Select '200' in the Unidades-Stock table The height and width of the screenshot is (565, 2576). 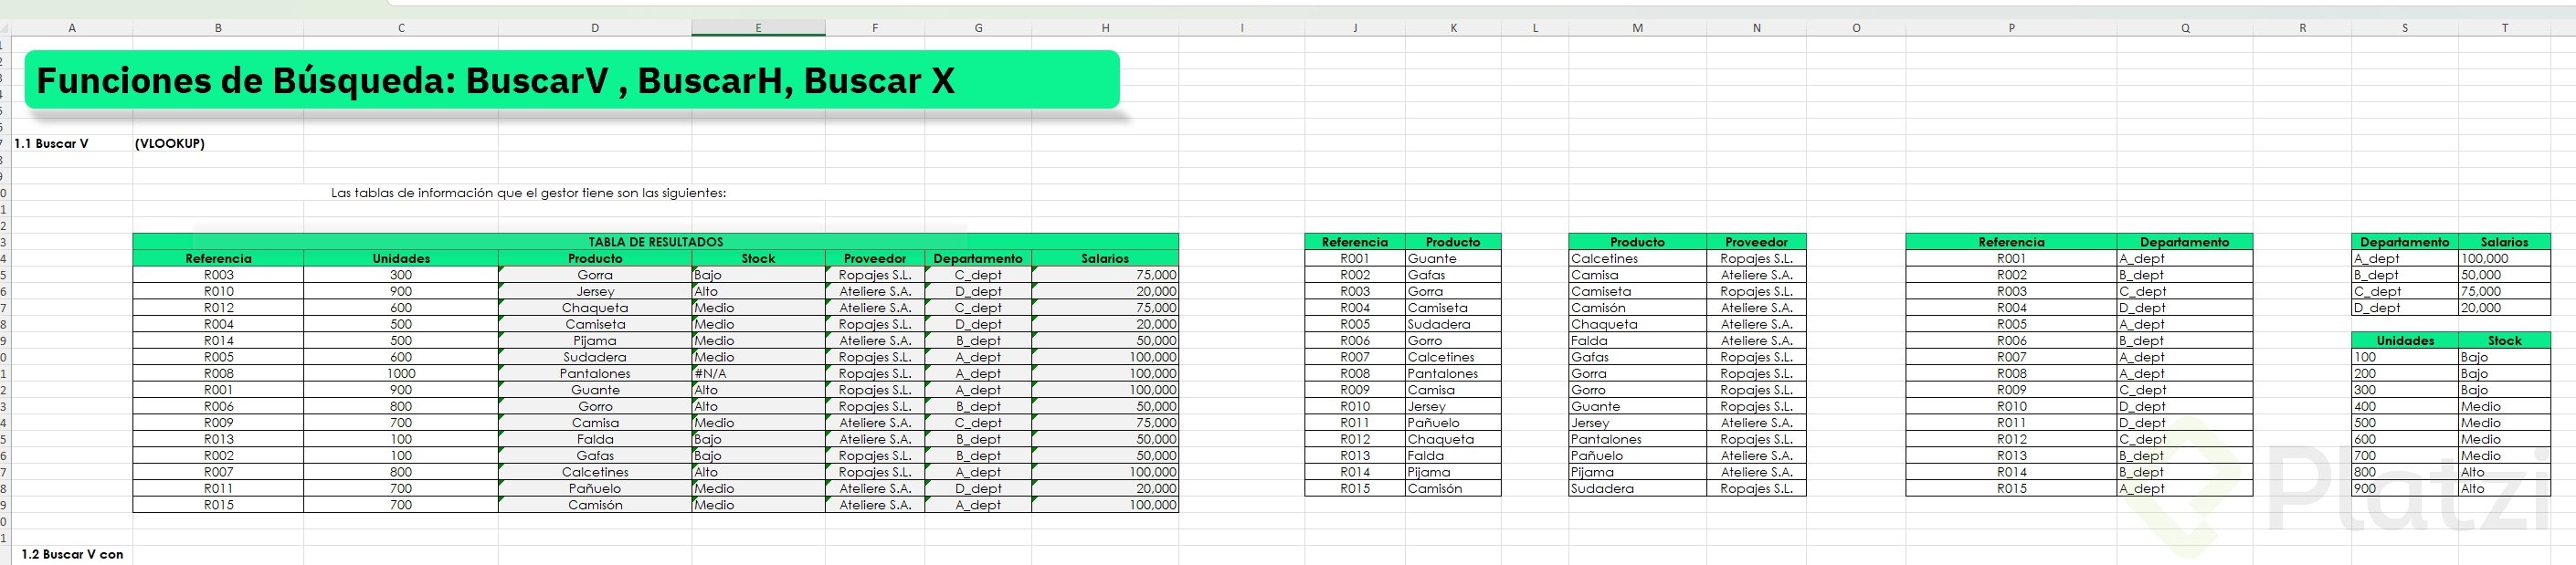click(x=2405, y=373)
